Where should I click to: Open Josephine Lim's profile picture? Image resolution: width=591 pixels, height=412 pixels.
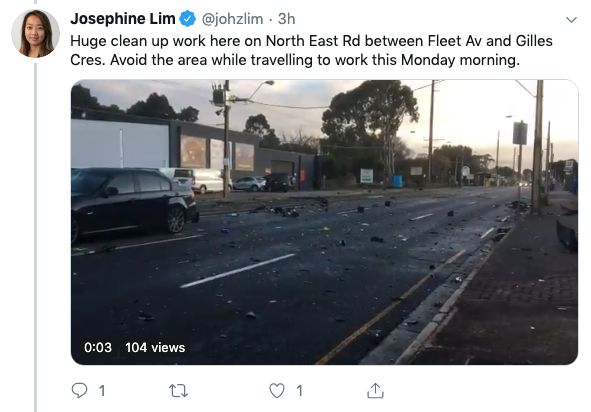coord(35,34)
